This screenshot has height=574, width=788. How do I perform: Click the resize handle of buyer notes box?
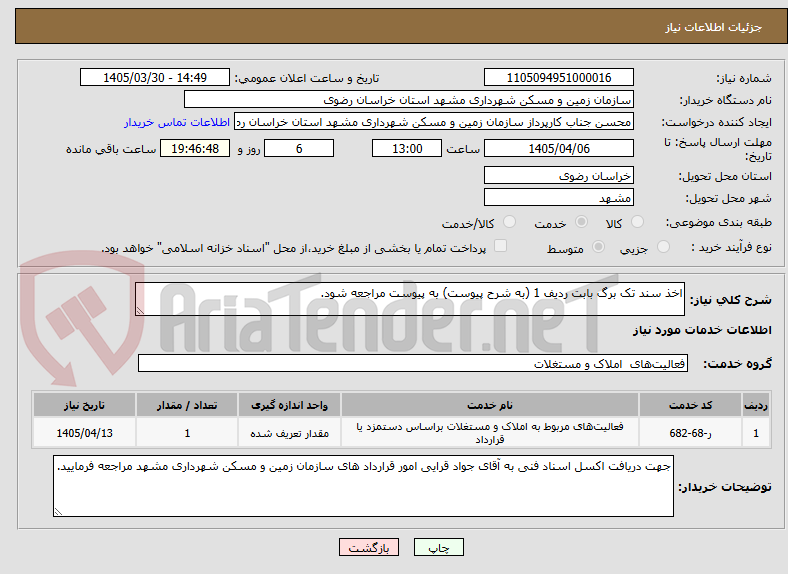click(x=58, y=511)
